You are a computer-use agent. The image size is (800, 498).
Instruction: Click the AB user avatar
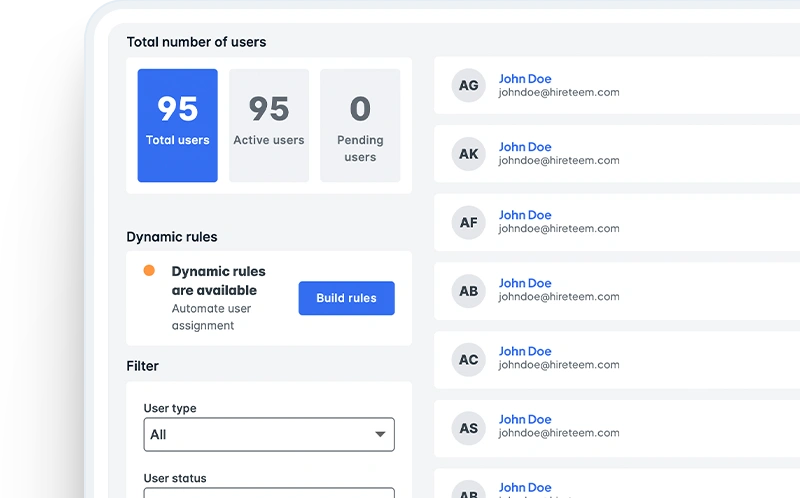click(x=468, y=291)
